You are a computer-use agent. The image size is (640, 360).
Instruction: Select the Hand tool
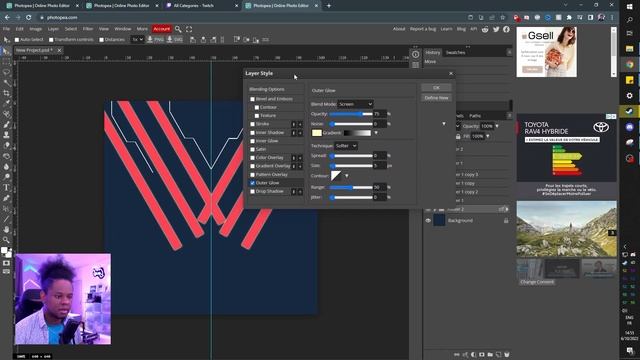click(6, 229)
